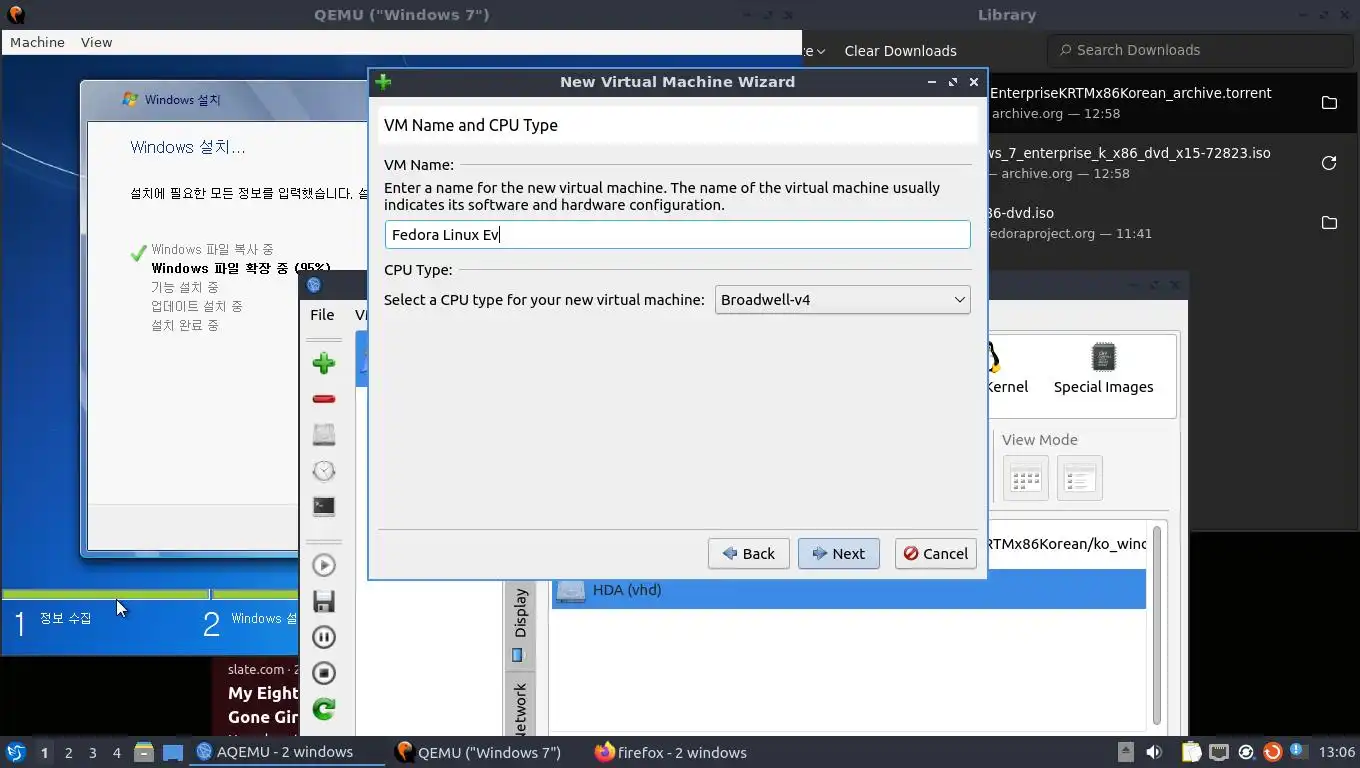Click the show desktop icon in the taskbar
Viewport: 1360px width, 768px height.
[173, 752]
